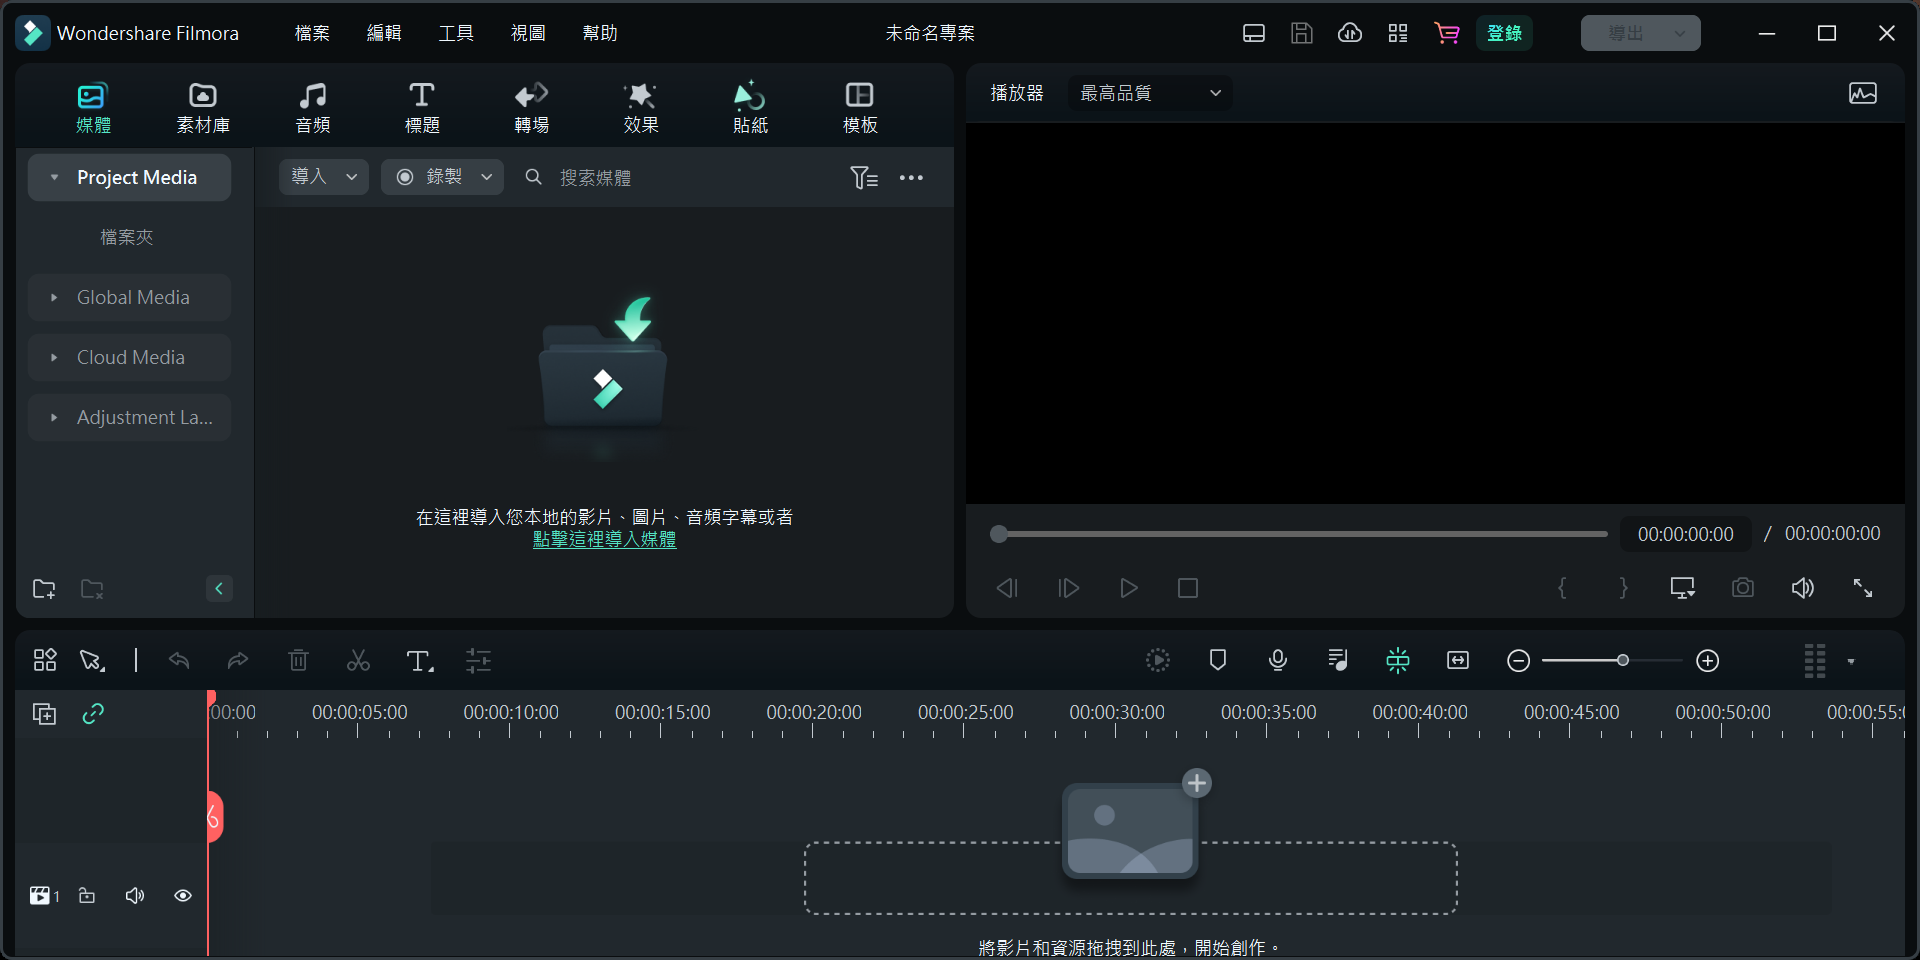Click the save project icon

click(x=1302, y=33)
